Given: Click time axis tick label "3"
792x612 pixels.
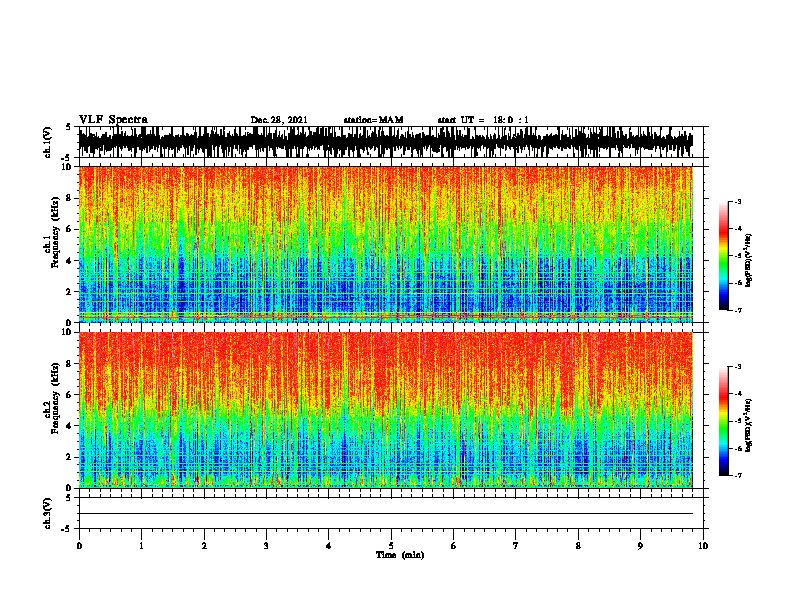Looking at the screenshot, I should 266,545.
